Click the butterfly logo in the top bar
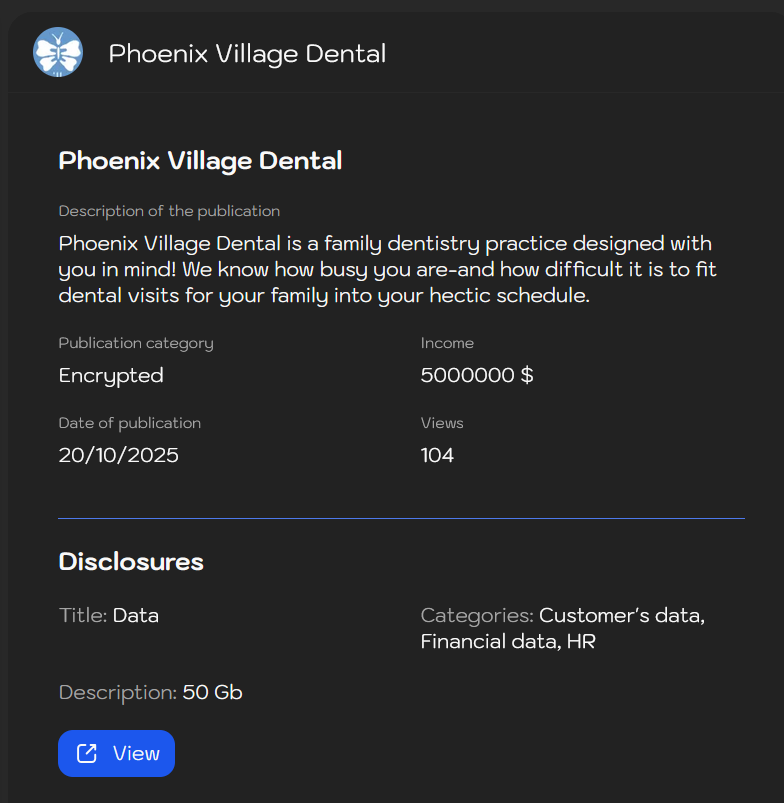The height and width of the screenshot is (803, 784). pyautogui.click(x=57, y=52)
